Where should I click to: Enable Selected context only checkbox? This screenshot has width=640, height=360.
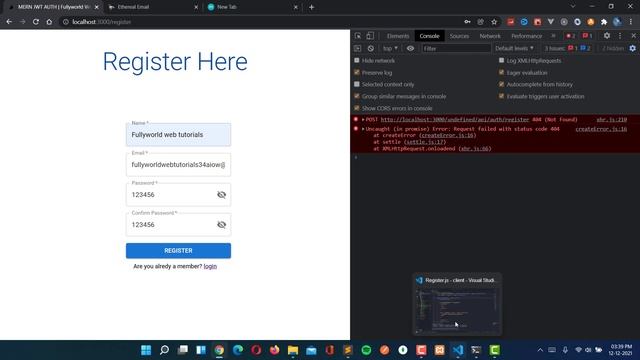click(x=357, y=84)
